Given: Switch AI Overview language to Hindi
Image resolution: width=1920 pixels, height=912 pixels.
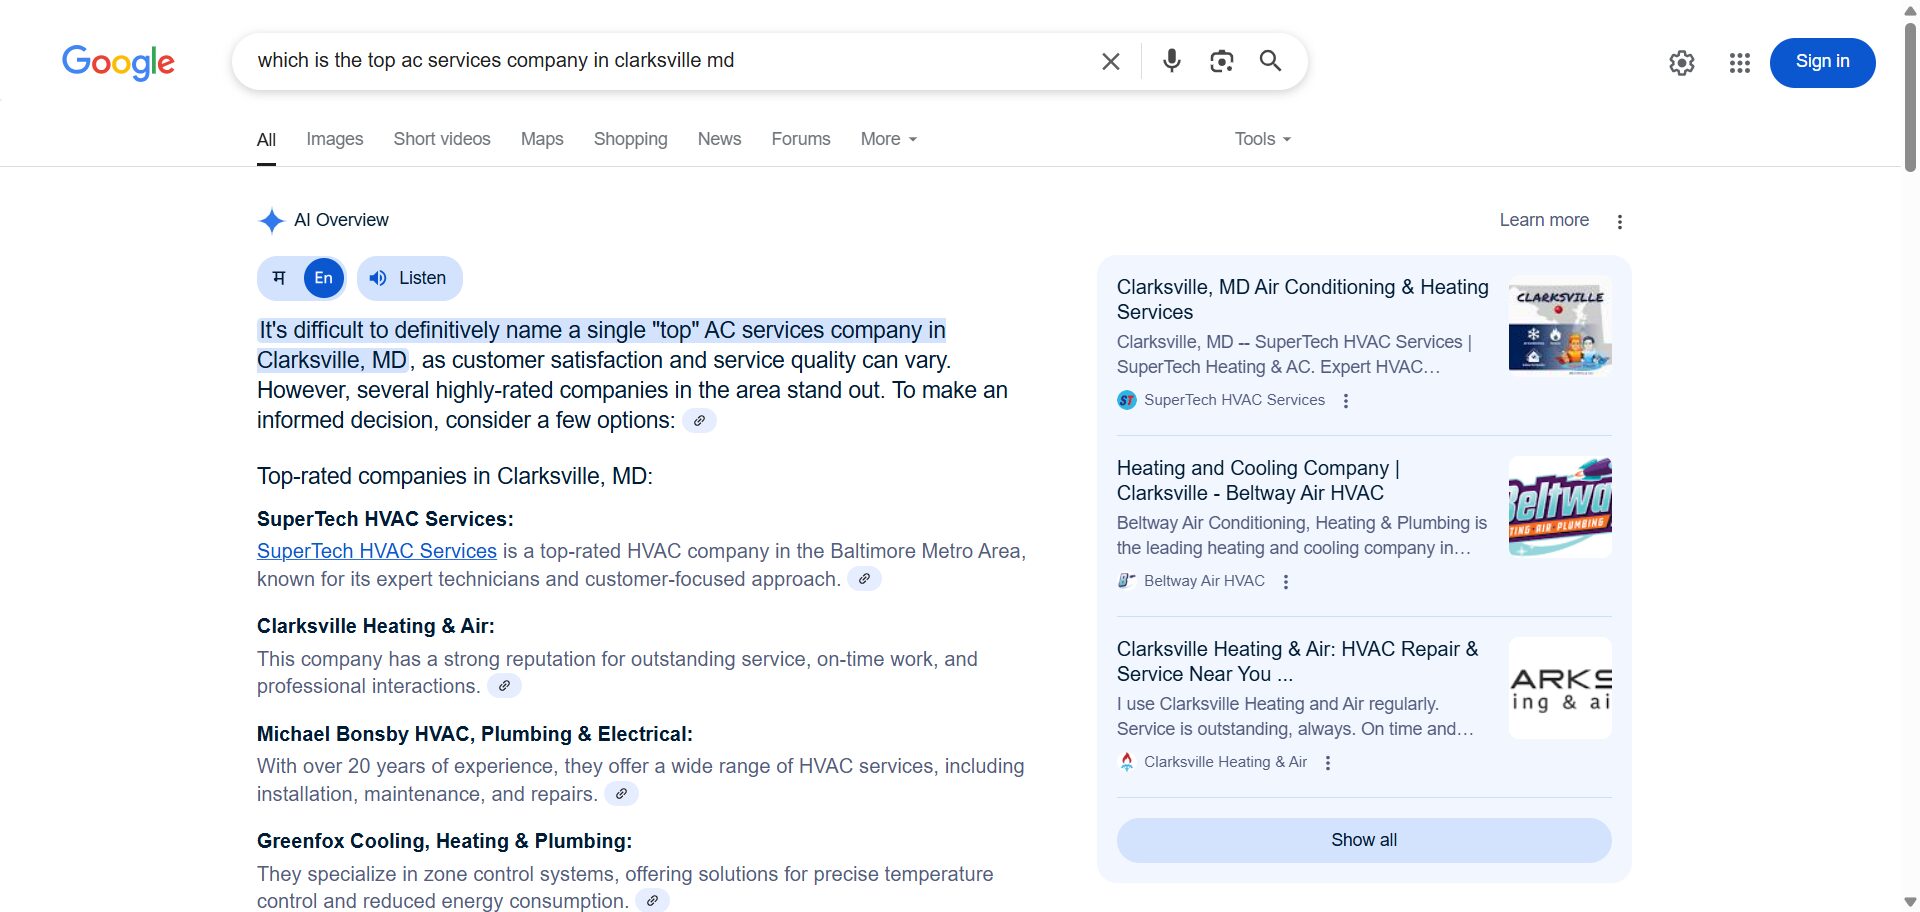Looking at the screenshot, I should pos(279,279).
